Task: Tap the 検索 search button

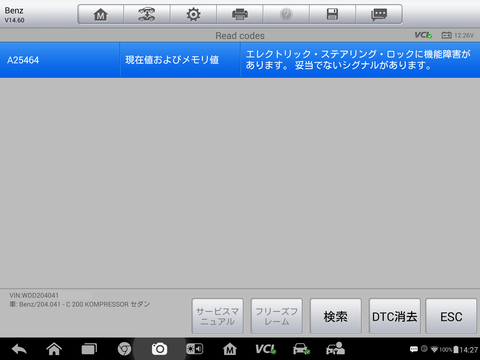Action: 336,316
